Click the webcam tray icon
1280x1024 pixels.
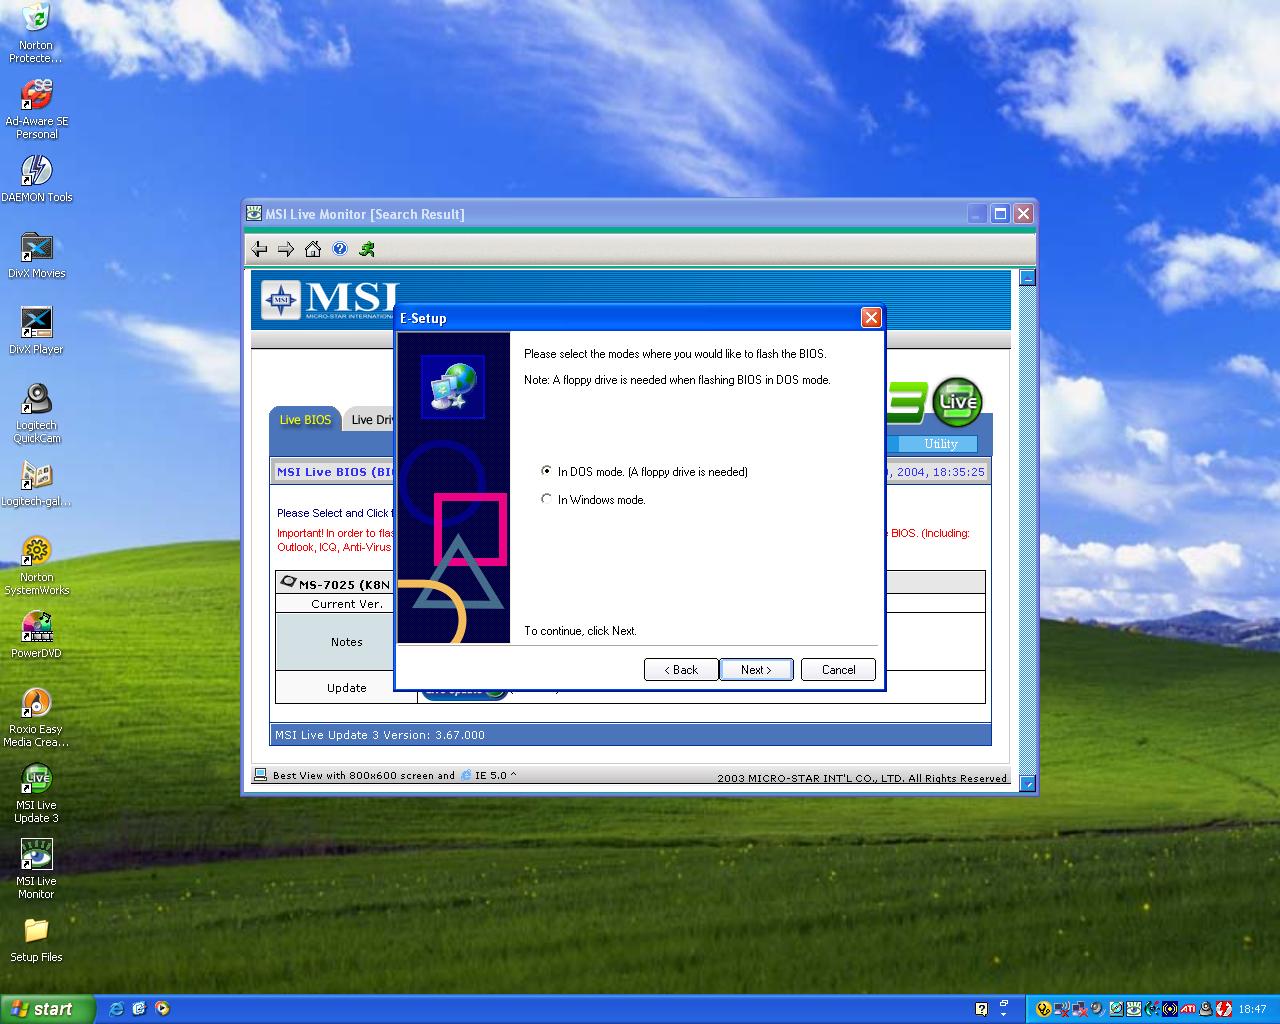click(x=1205, y=1008)
